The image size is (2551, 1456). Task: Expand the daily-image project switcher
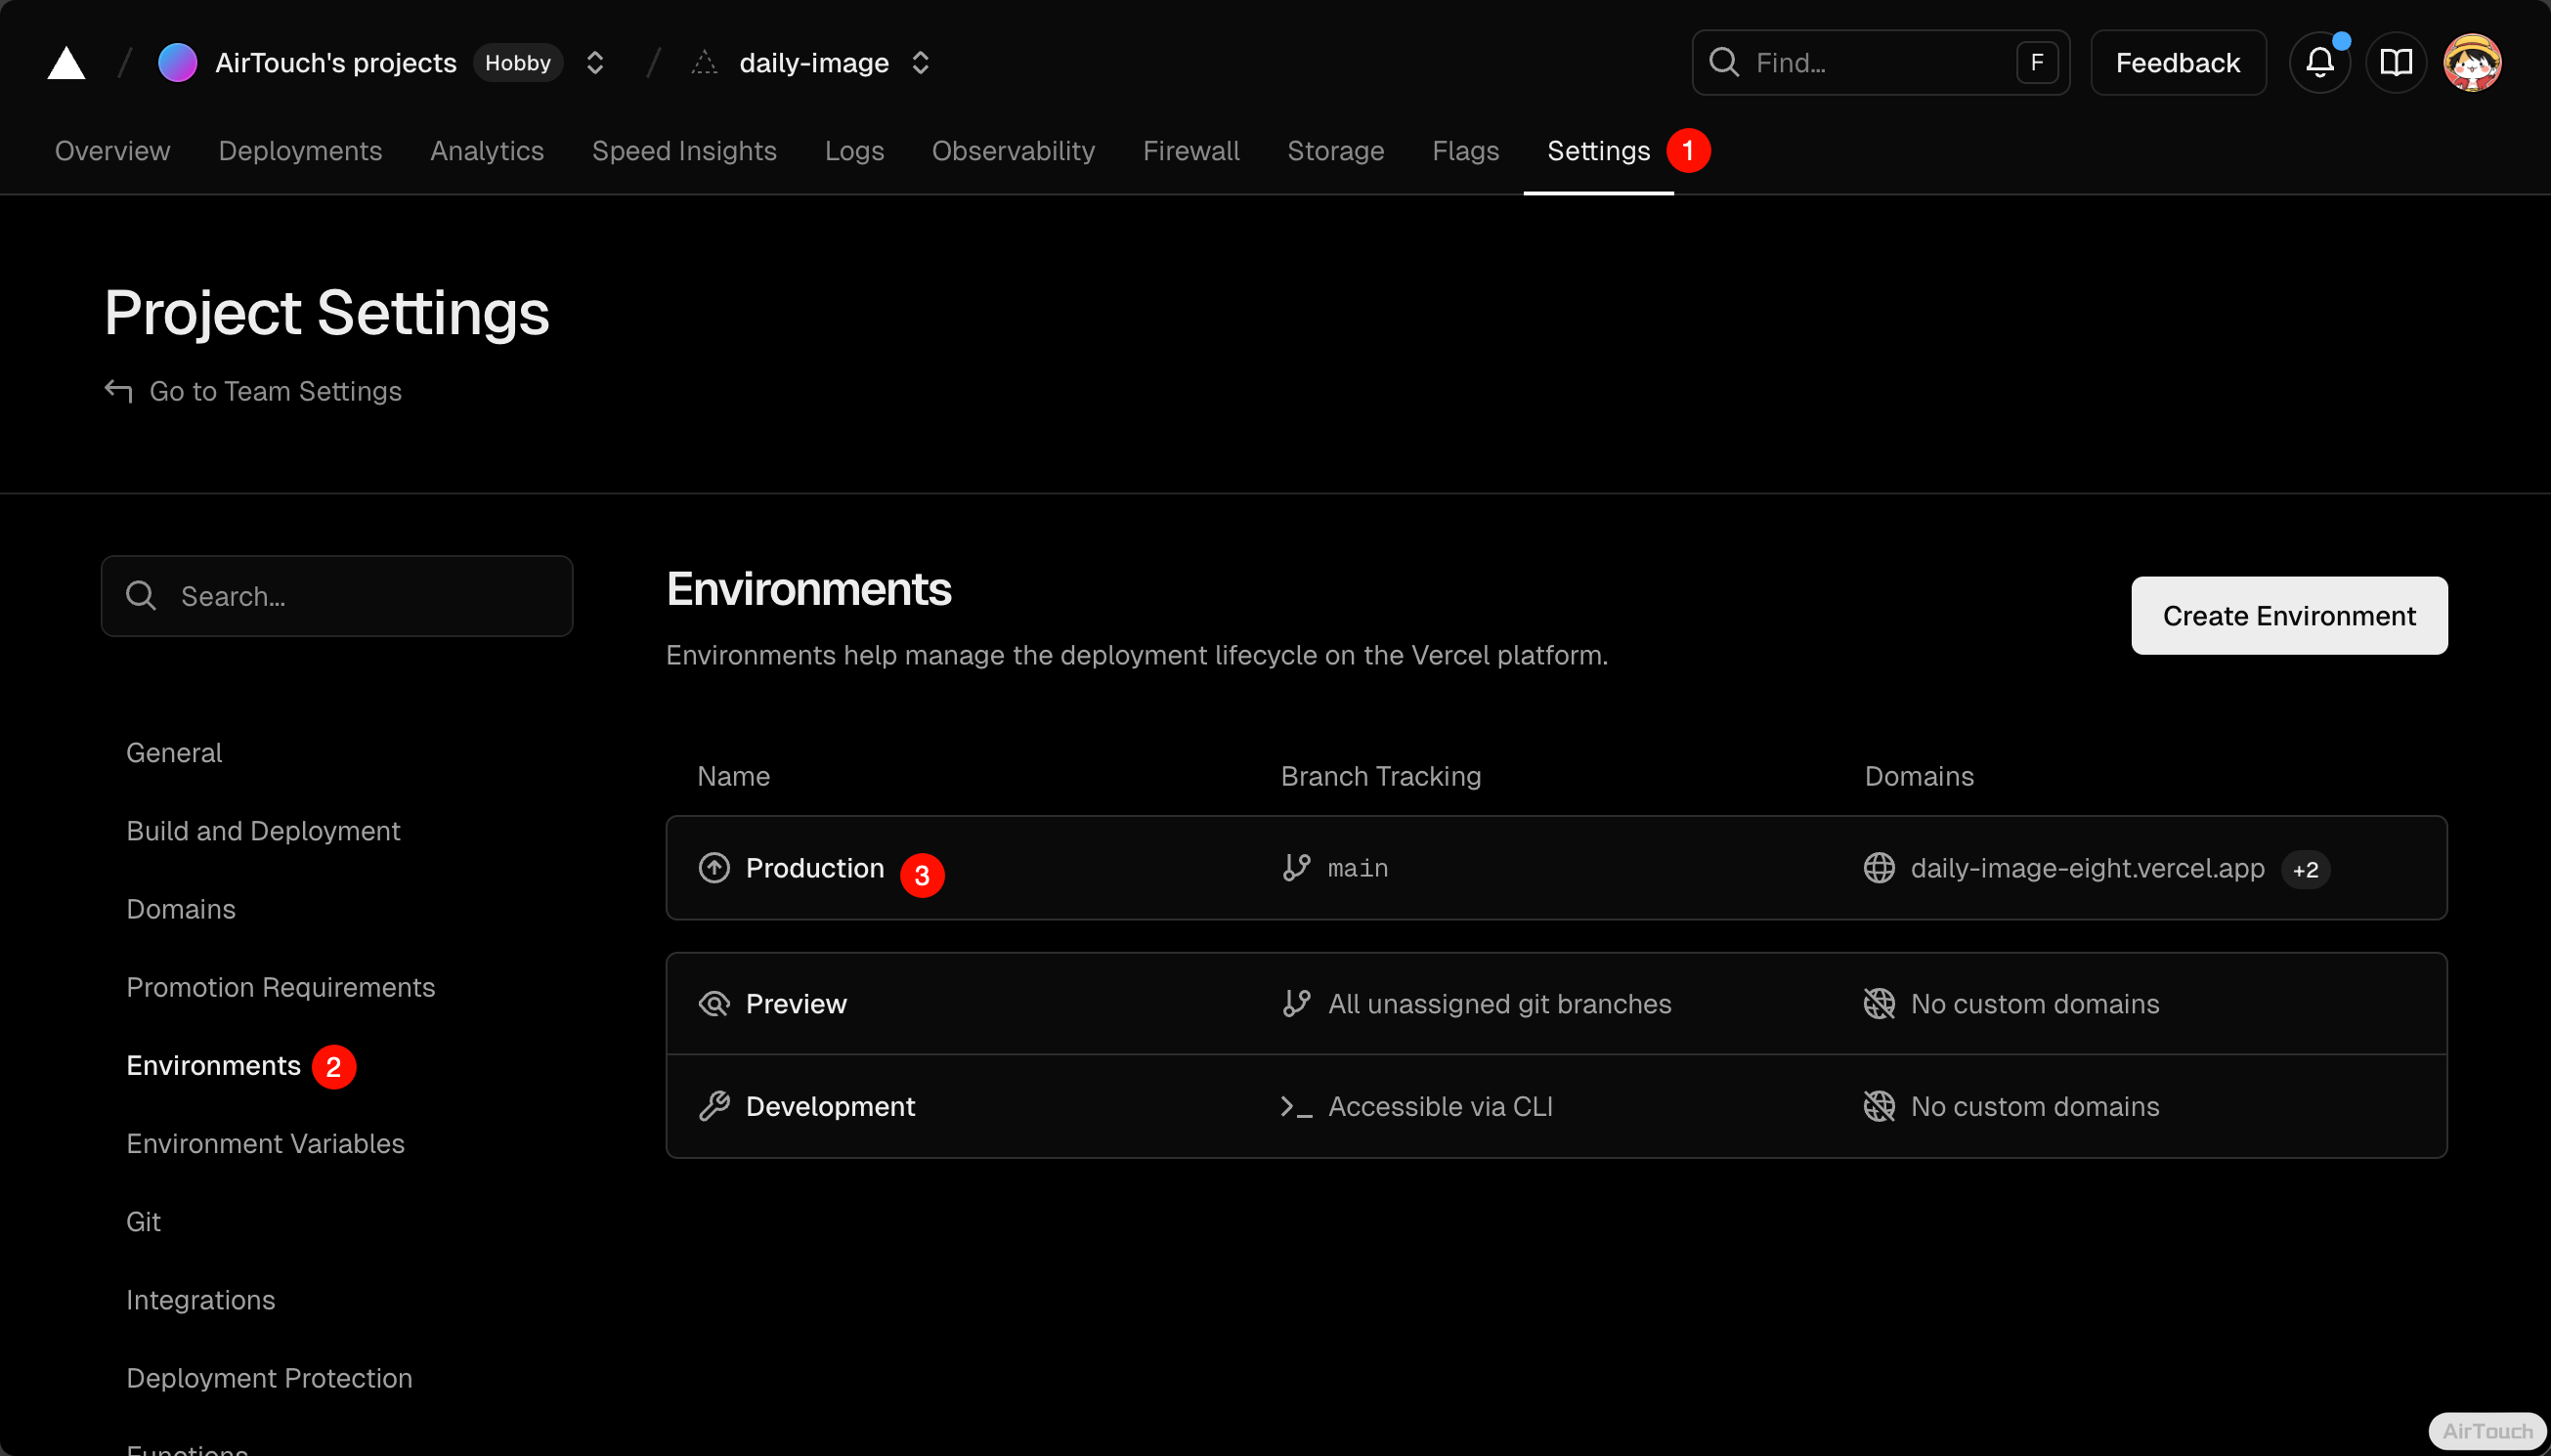pos(920,63)
